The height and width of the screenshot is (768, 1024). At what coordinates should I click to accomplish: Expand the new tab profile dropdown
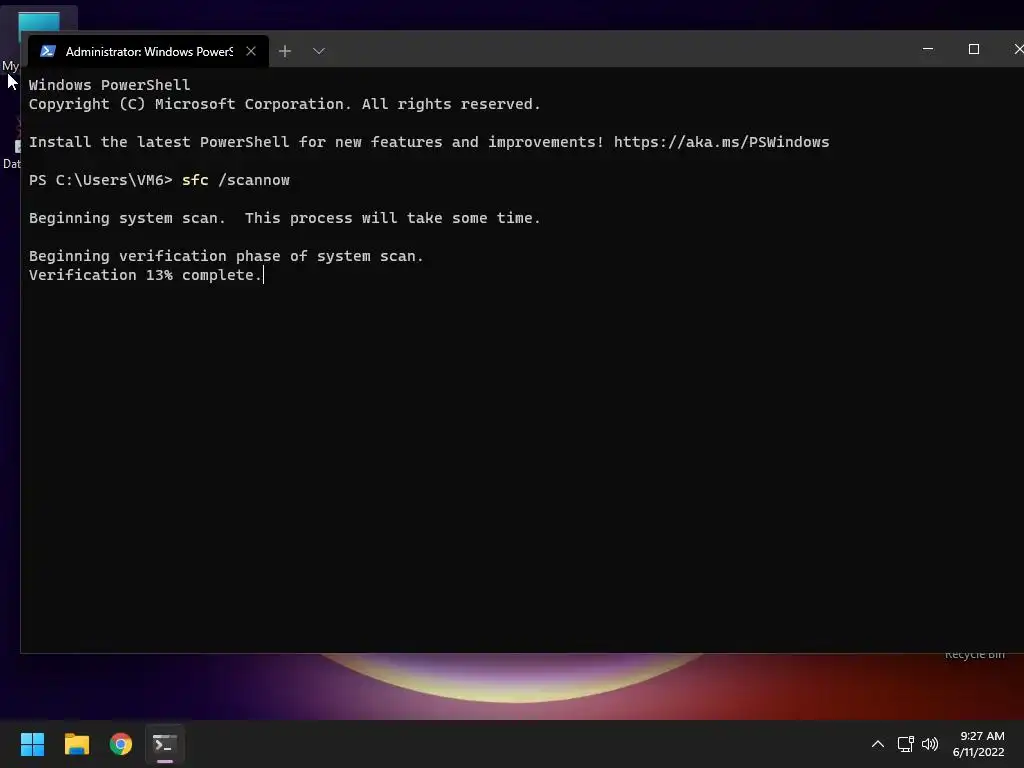tap(319, 51)
